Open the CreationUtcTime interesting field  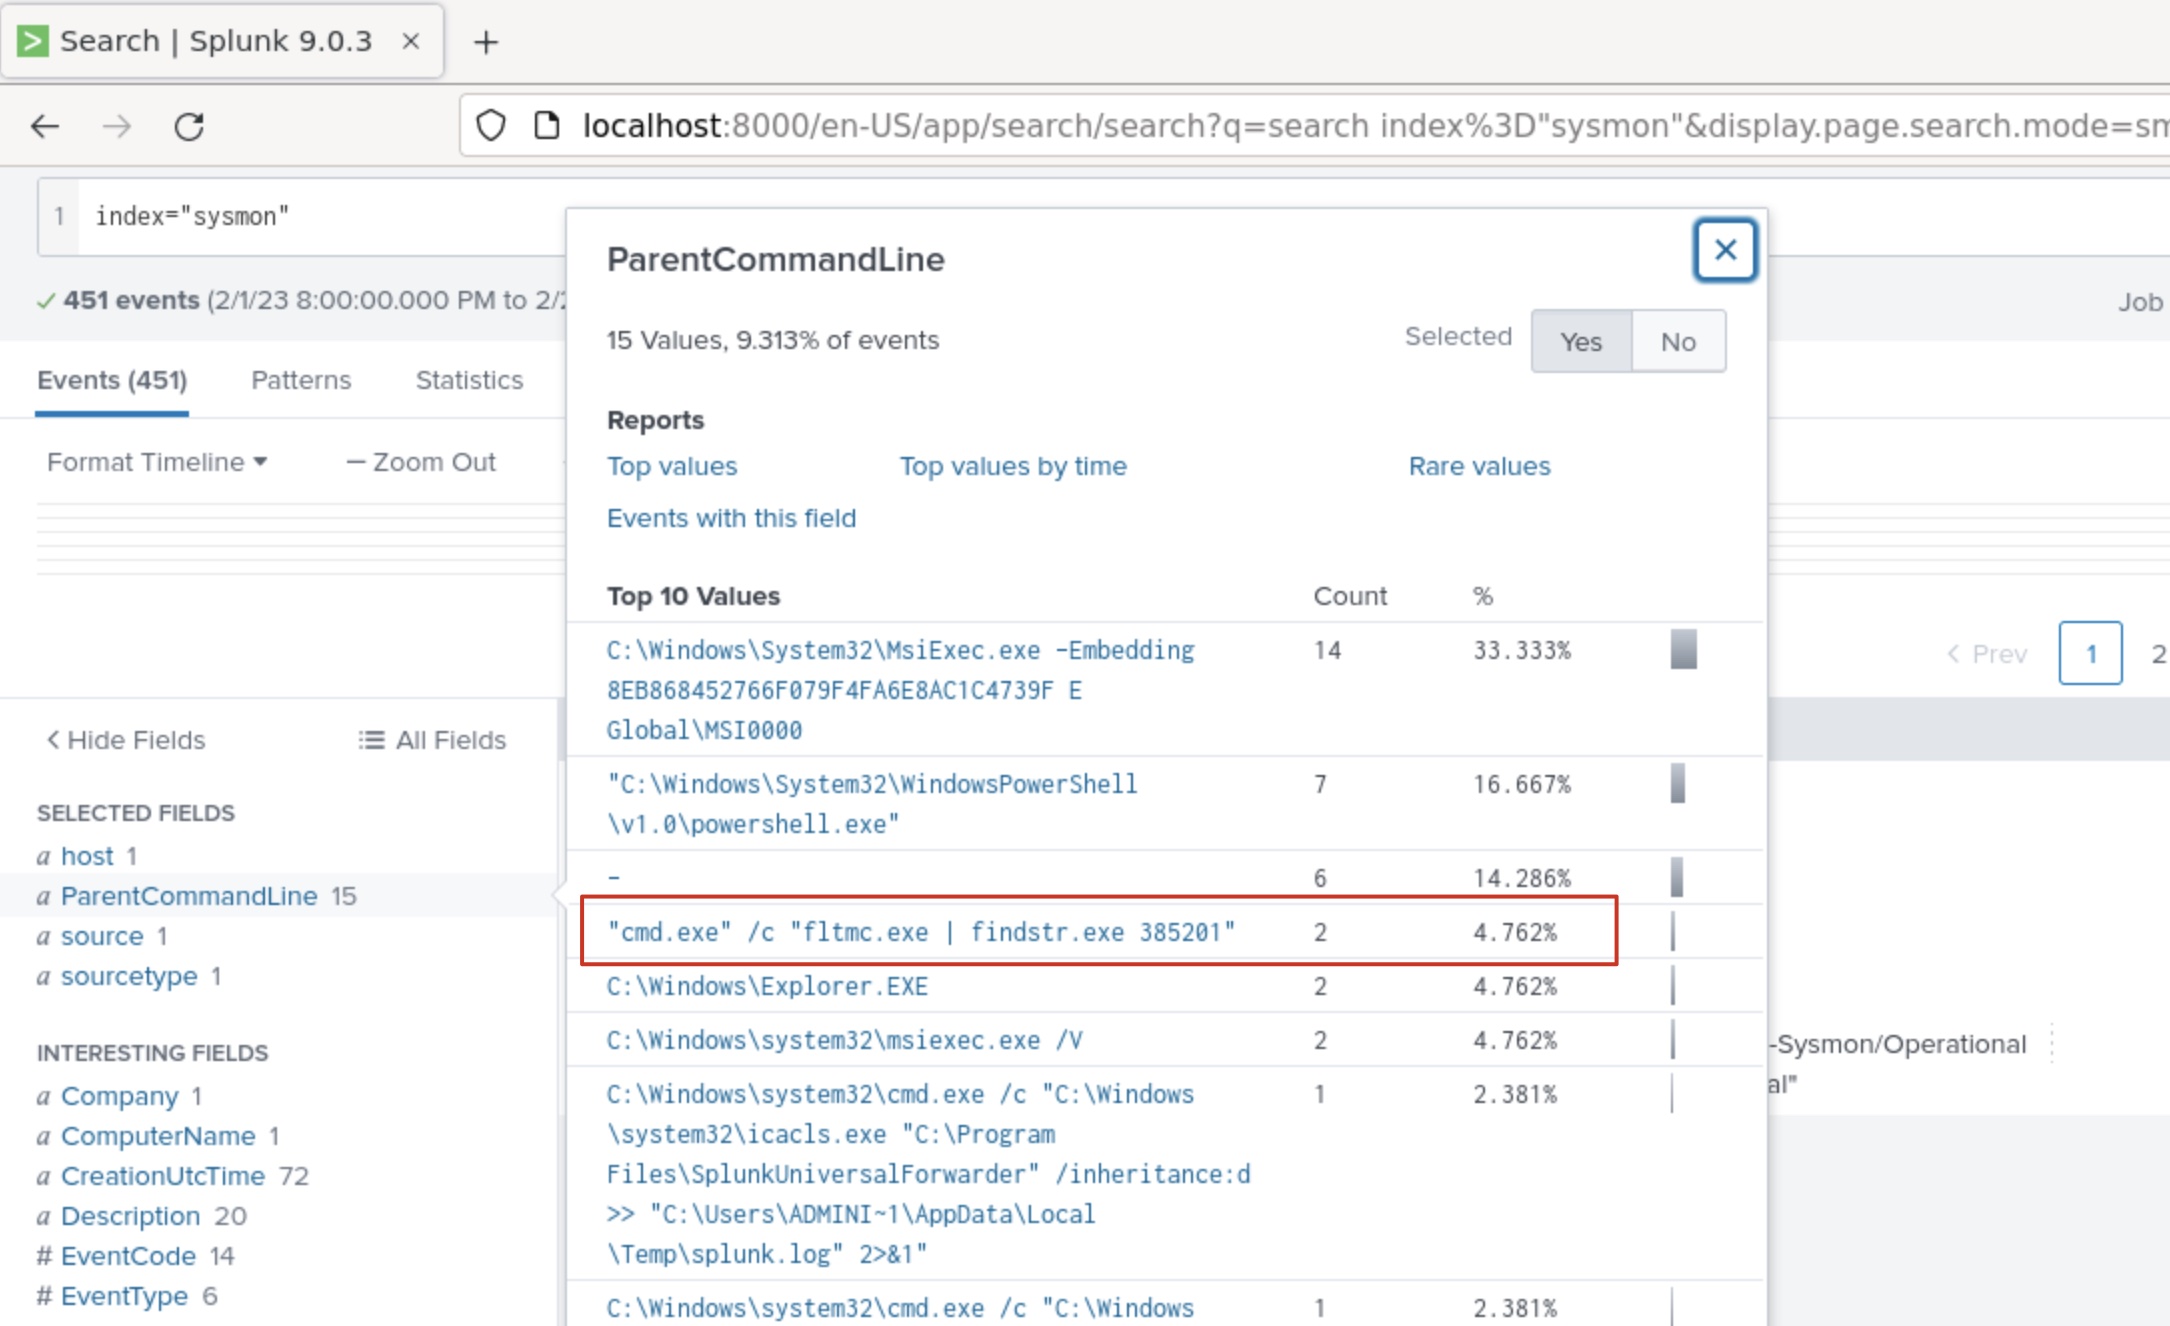pyautogui.click(x=163, y=1176)
